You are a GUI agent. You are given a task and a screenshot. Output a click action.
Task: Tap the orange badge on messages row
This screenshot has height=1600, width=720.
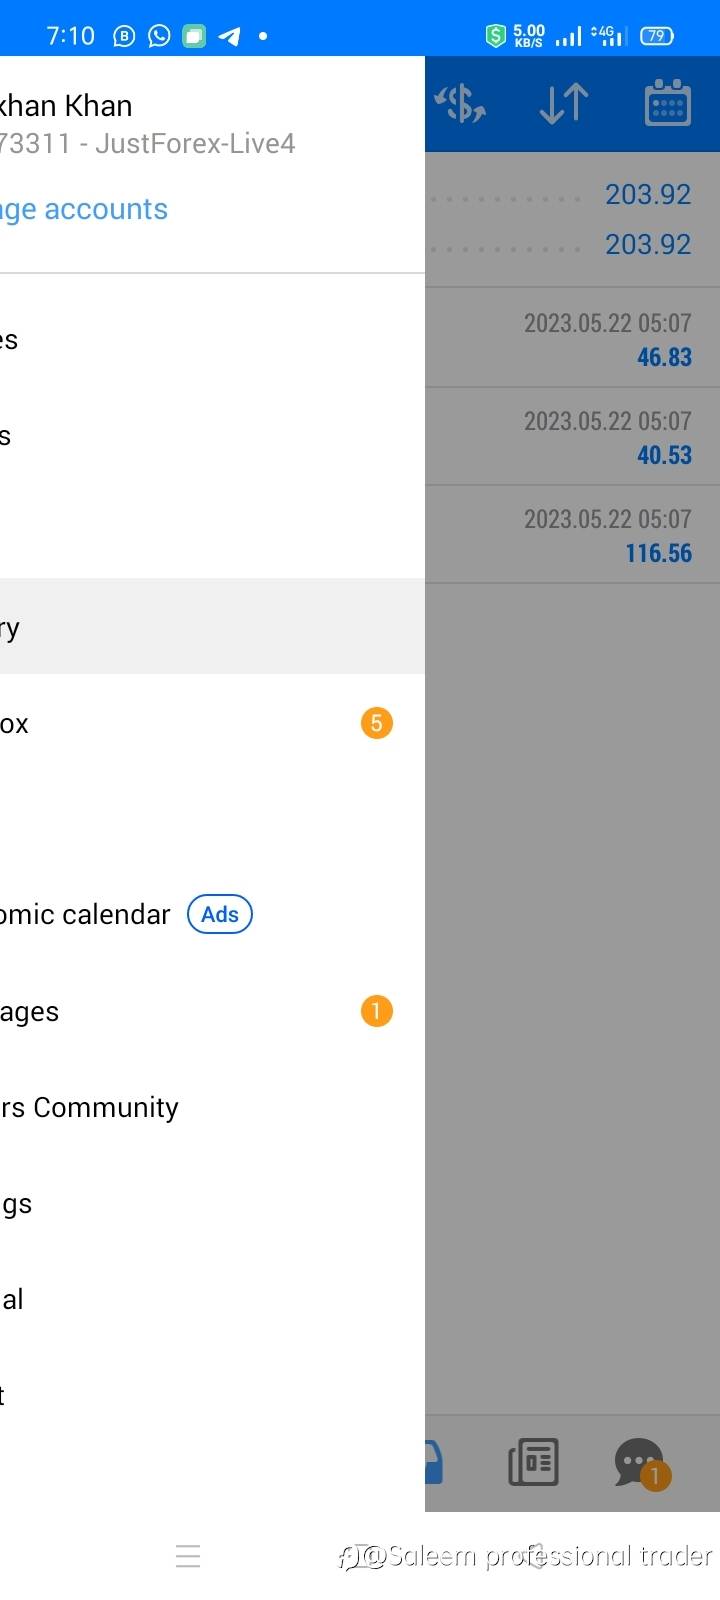376,1011
